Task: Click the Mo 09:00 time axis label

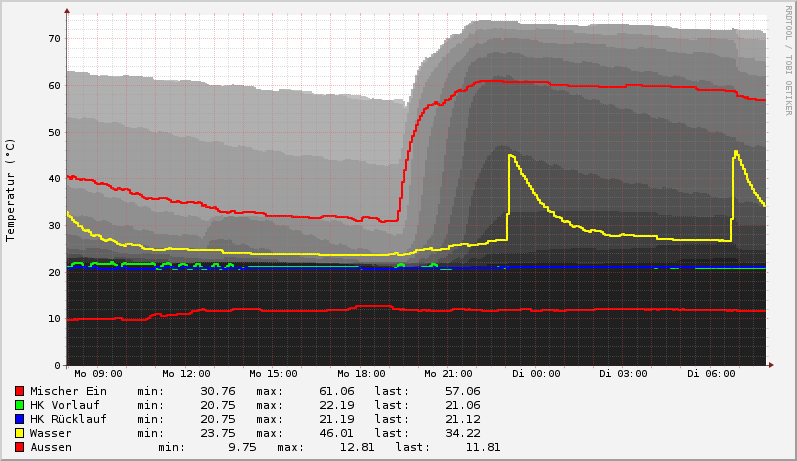Action: 98,374
